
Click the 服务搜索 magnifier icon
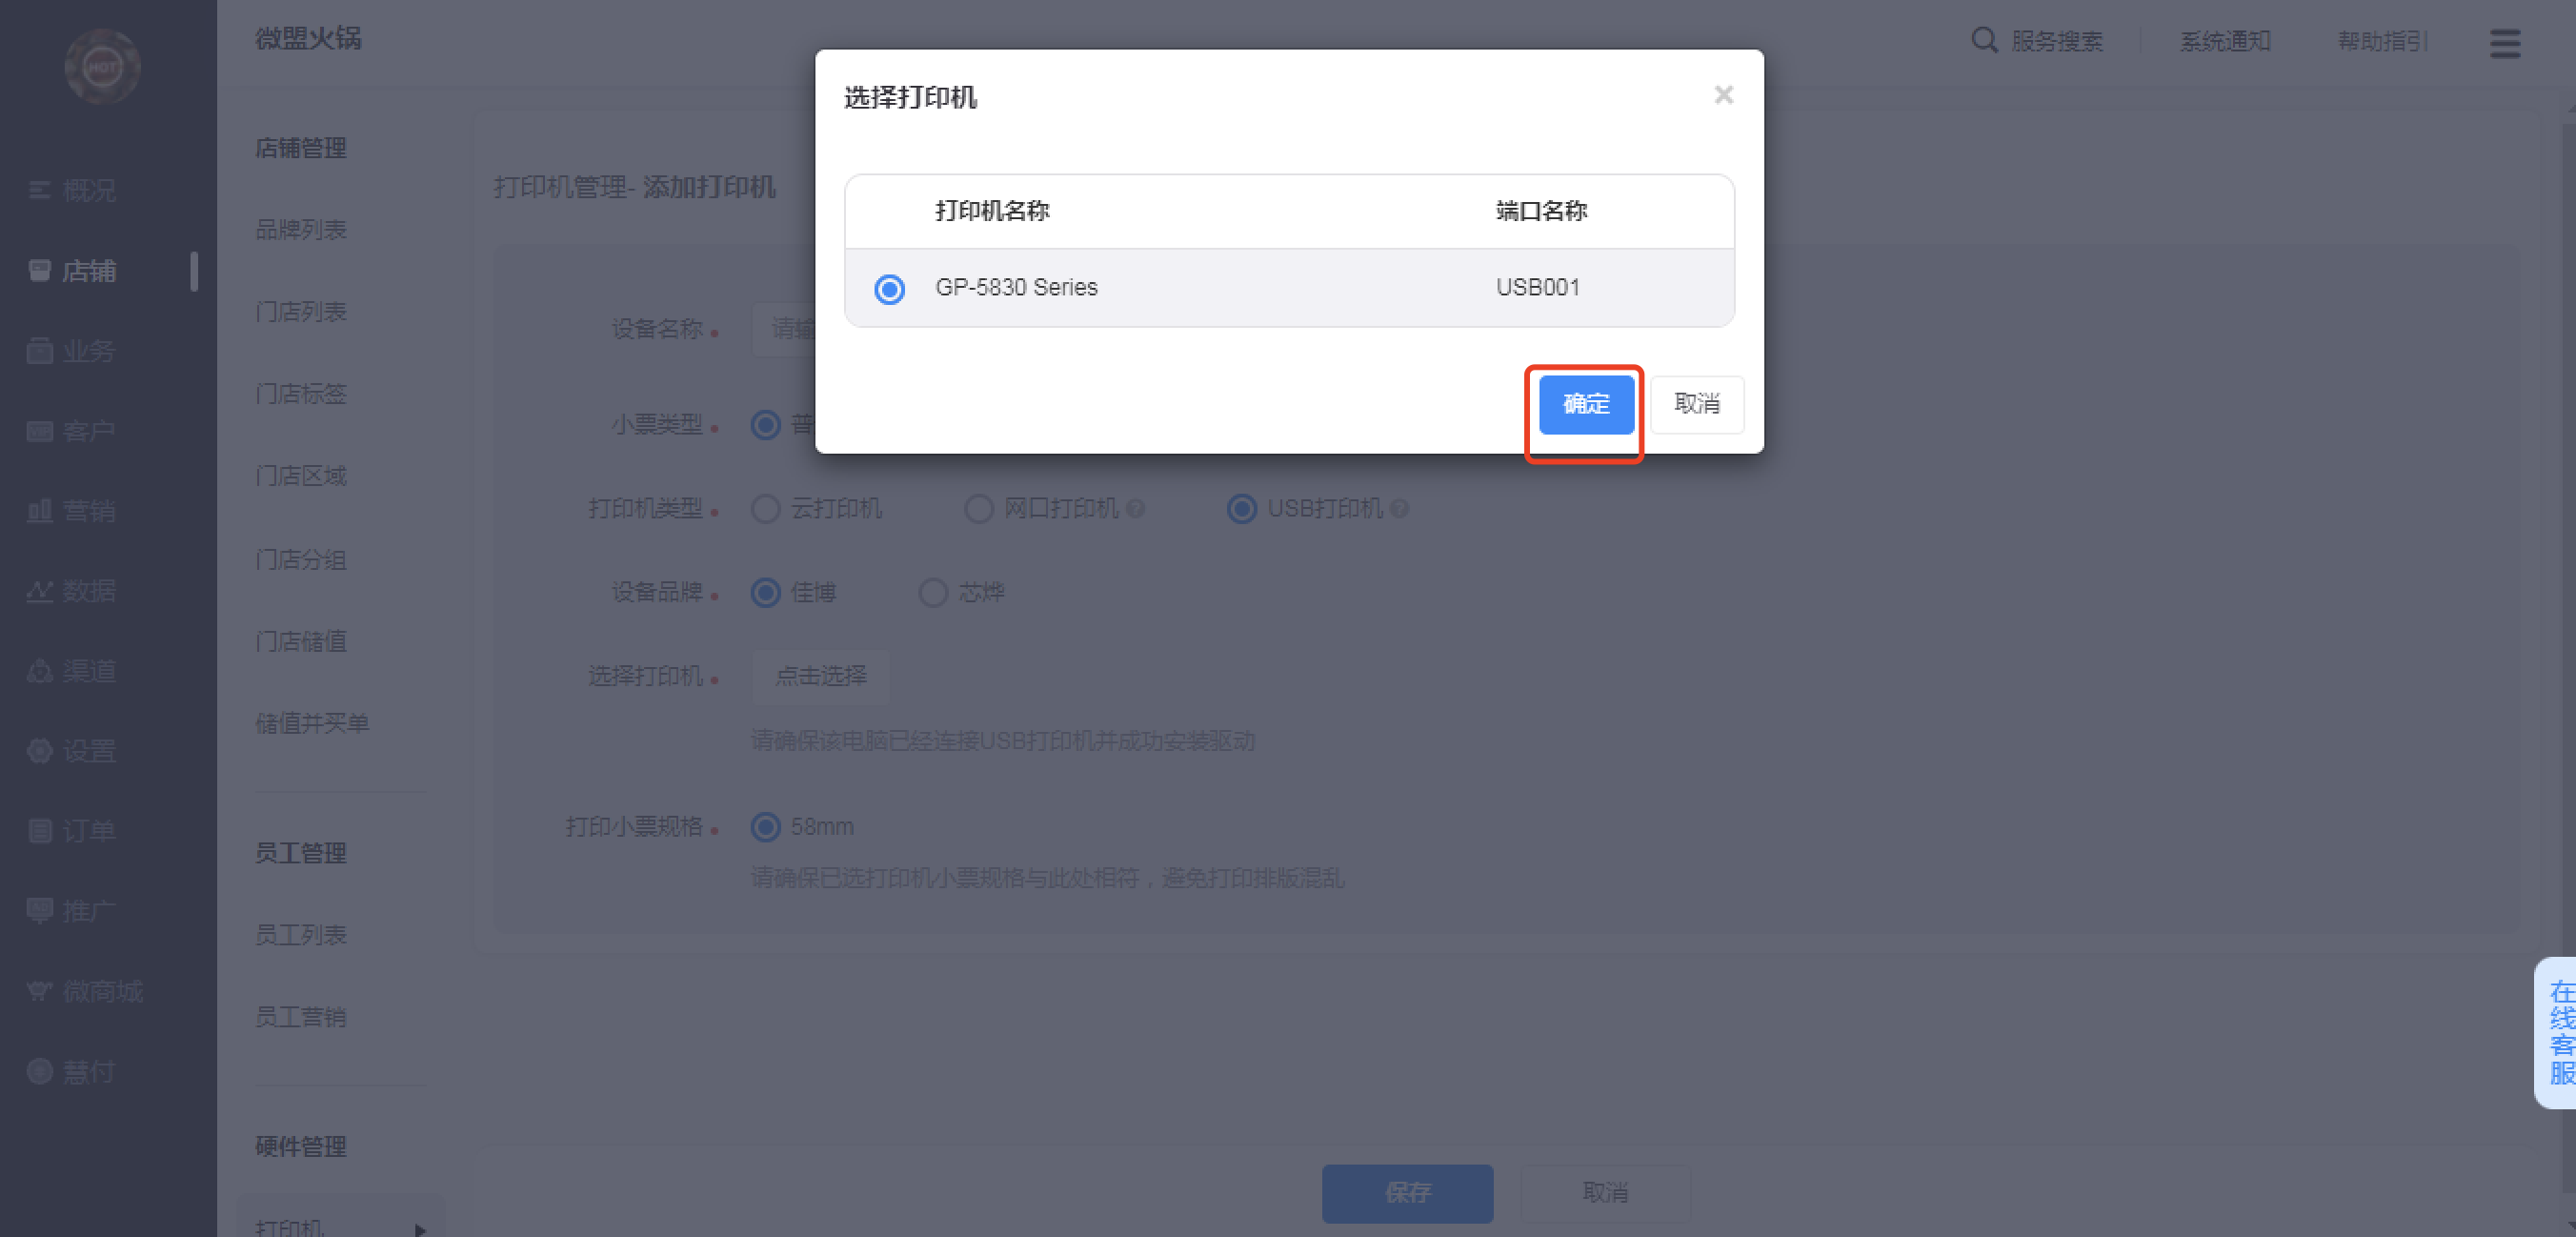1984,40
